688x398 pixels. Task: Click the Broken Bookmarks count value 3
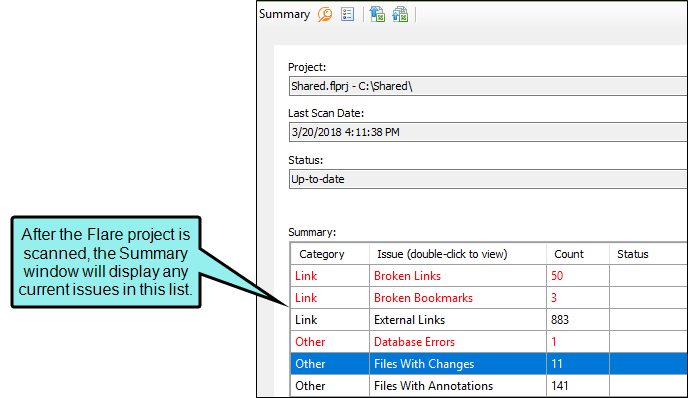(554, 298)
